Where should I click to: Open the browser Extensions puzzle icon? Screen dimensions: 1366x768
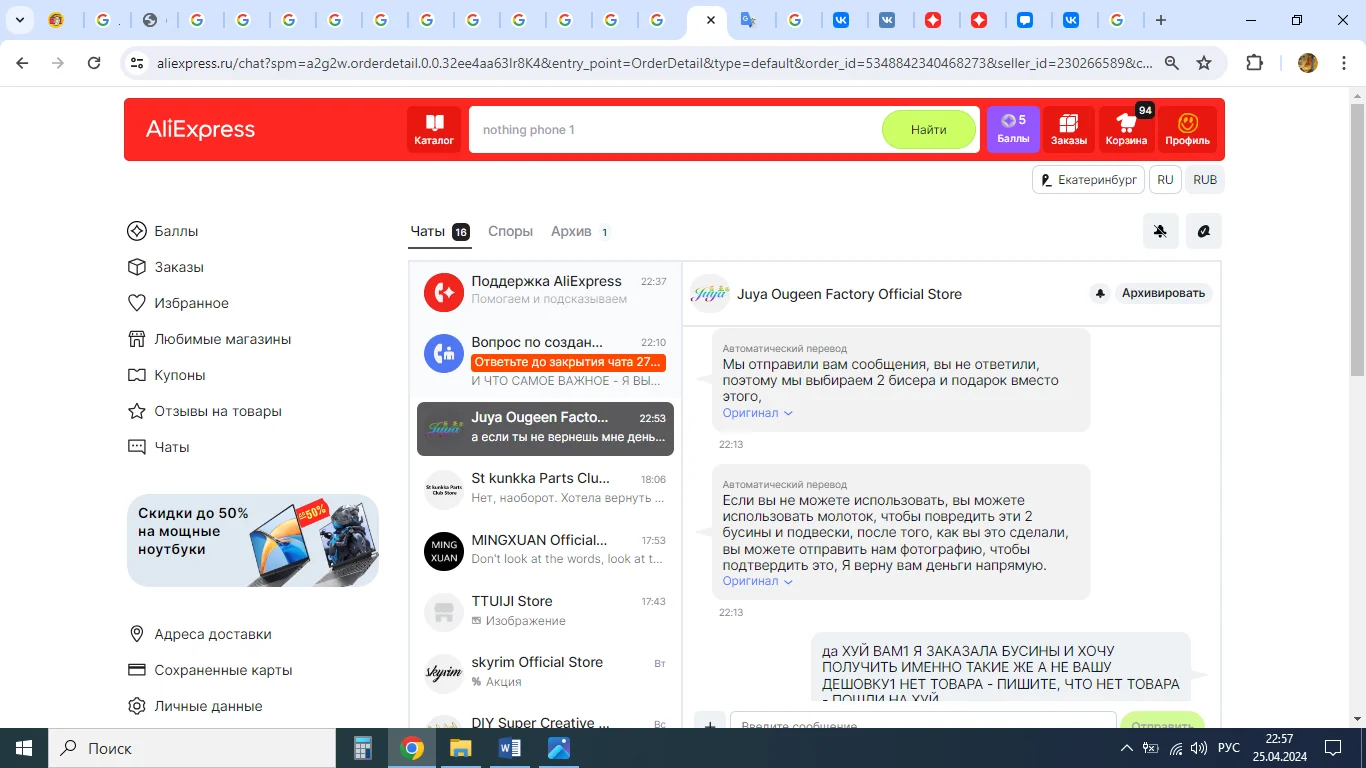click(1254, 63)
